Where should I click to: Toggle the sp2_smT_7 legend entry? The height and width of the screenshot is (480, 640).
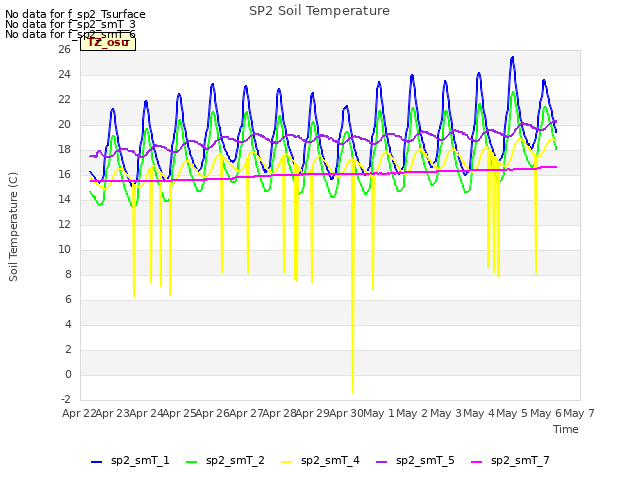(510, 461)
